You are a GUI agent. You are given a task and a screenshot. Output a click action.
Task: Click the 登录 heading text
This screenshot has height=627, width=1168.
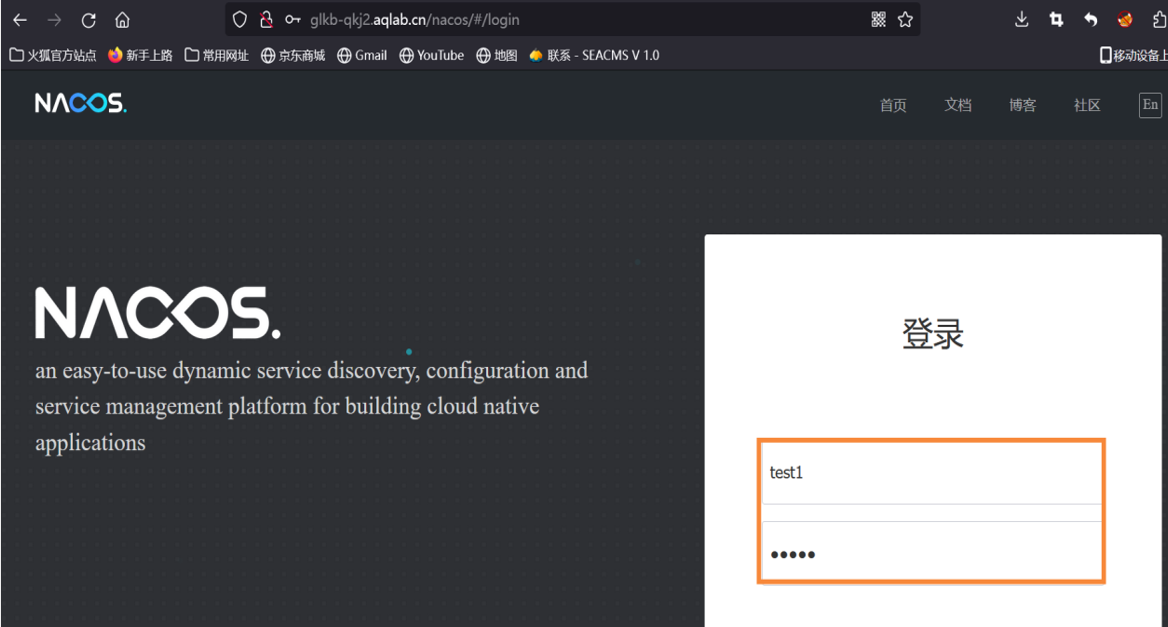(x=933, y=334)
